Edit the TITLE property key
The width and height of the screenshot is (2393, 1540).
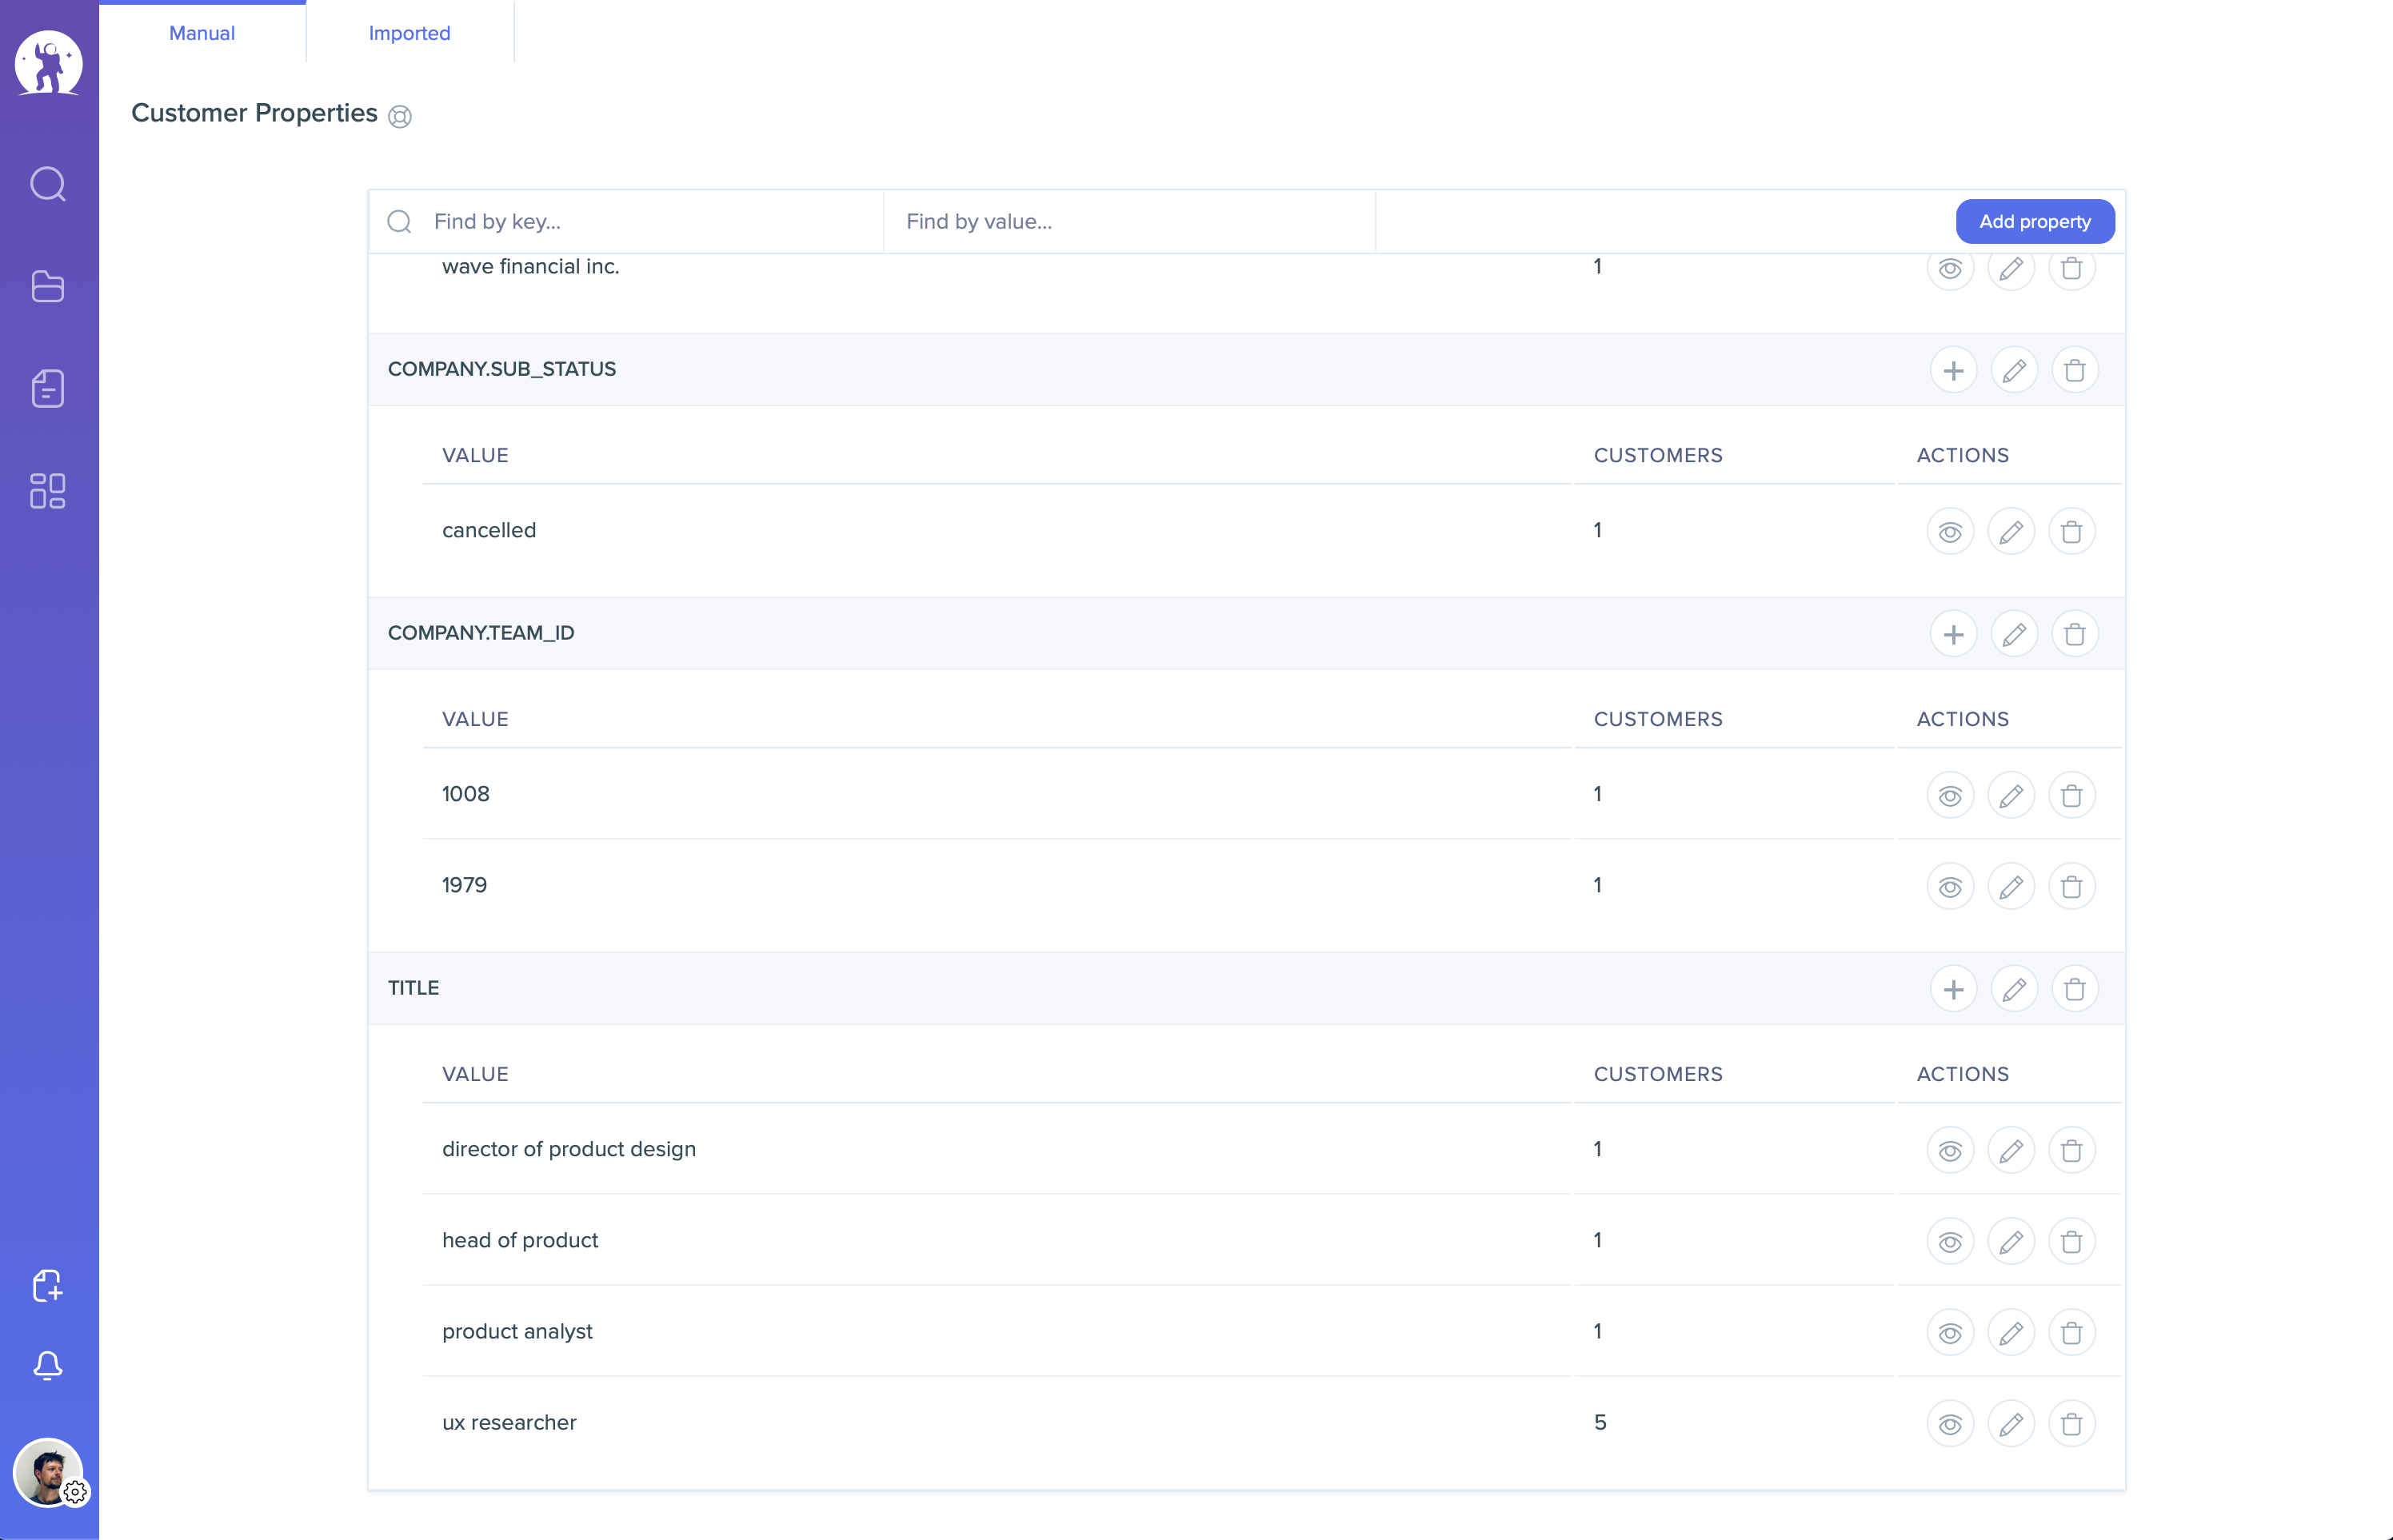tap(2014, 989)
